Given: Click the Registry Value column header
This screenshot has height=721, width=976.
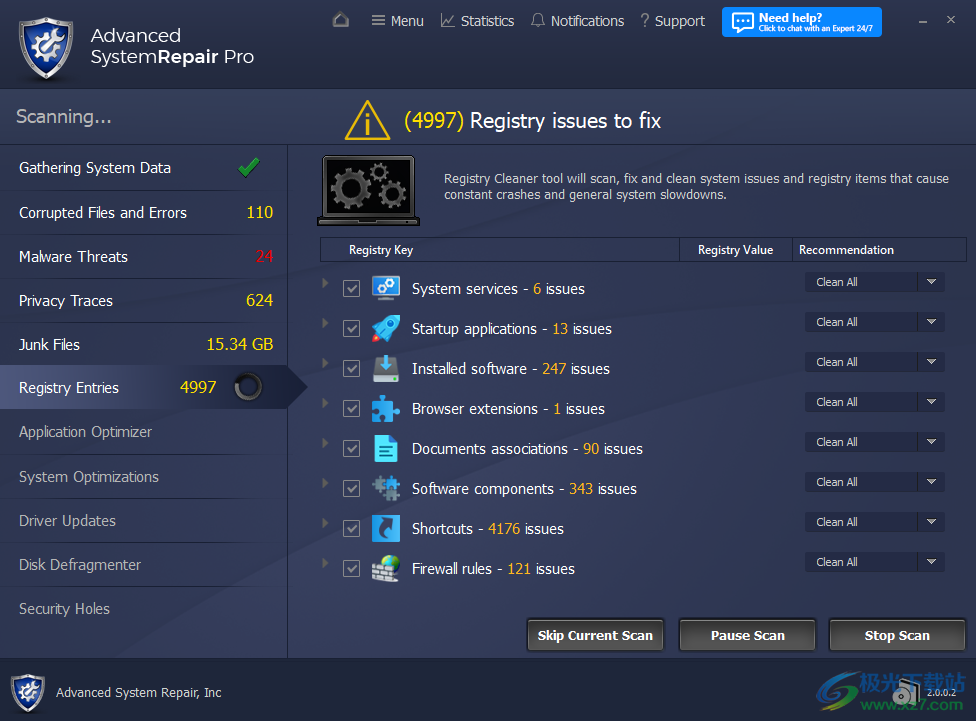Looking at the screenshot, I should [x=735, y=250].
